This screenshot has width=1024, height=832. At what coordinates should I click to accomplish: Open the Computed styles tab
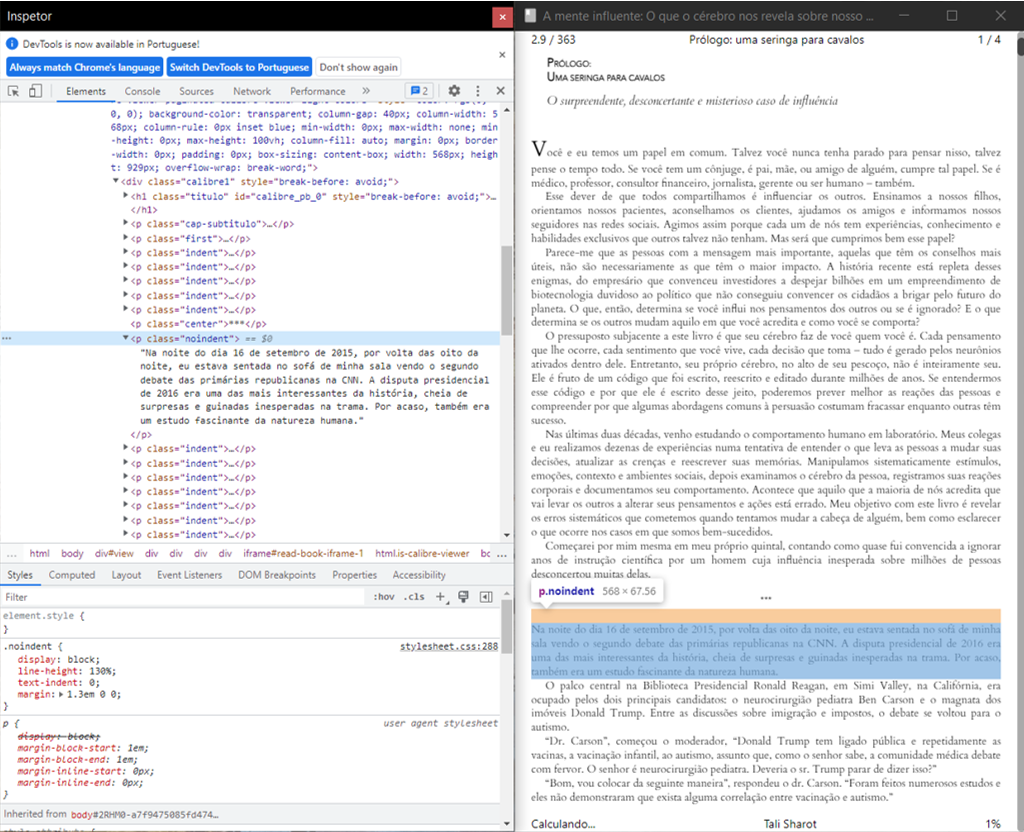72,575
